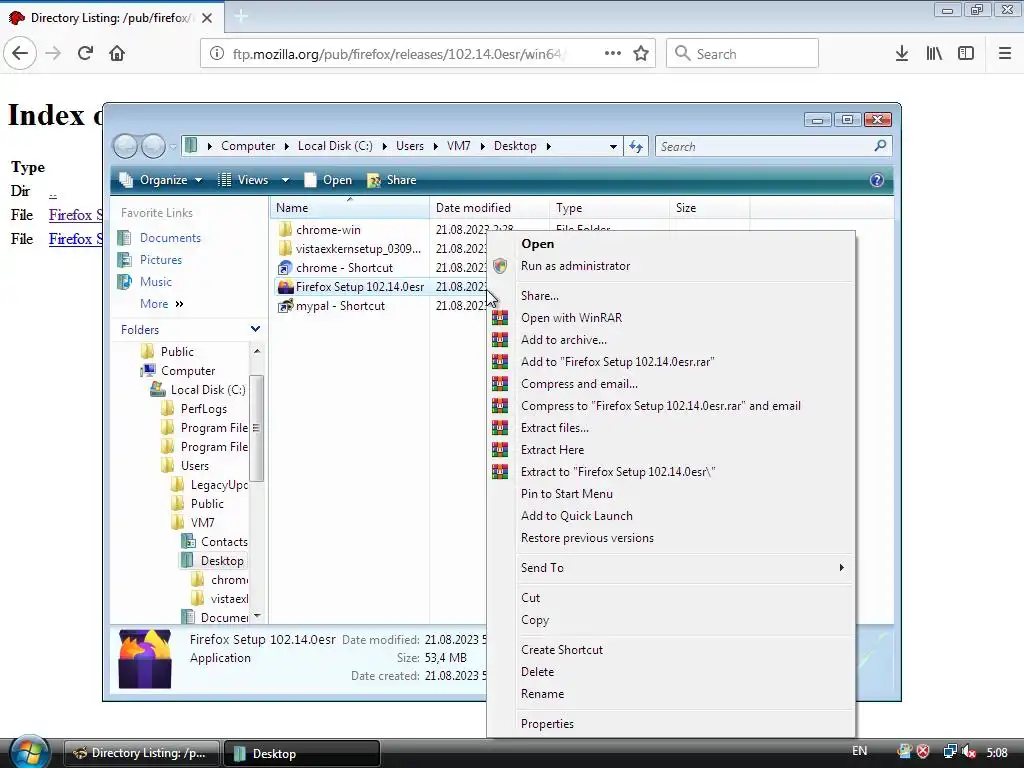Expand the breadcrumb arrow after Desktop
This screenshot has width=1024, height=768.
(549, 146)
